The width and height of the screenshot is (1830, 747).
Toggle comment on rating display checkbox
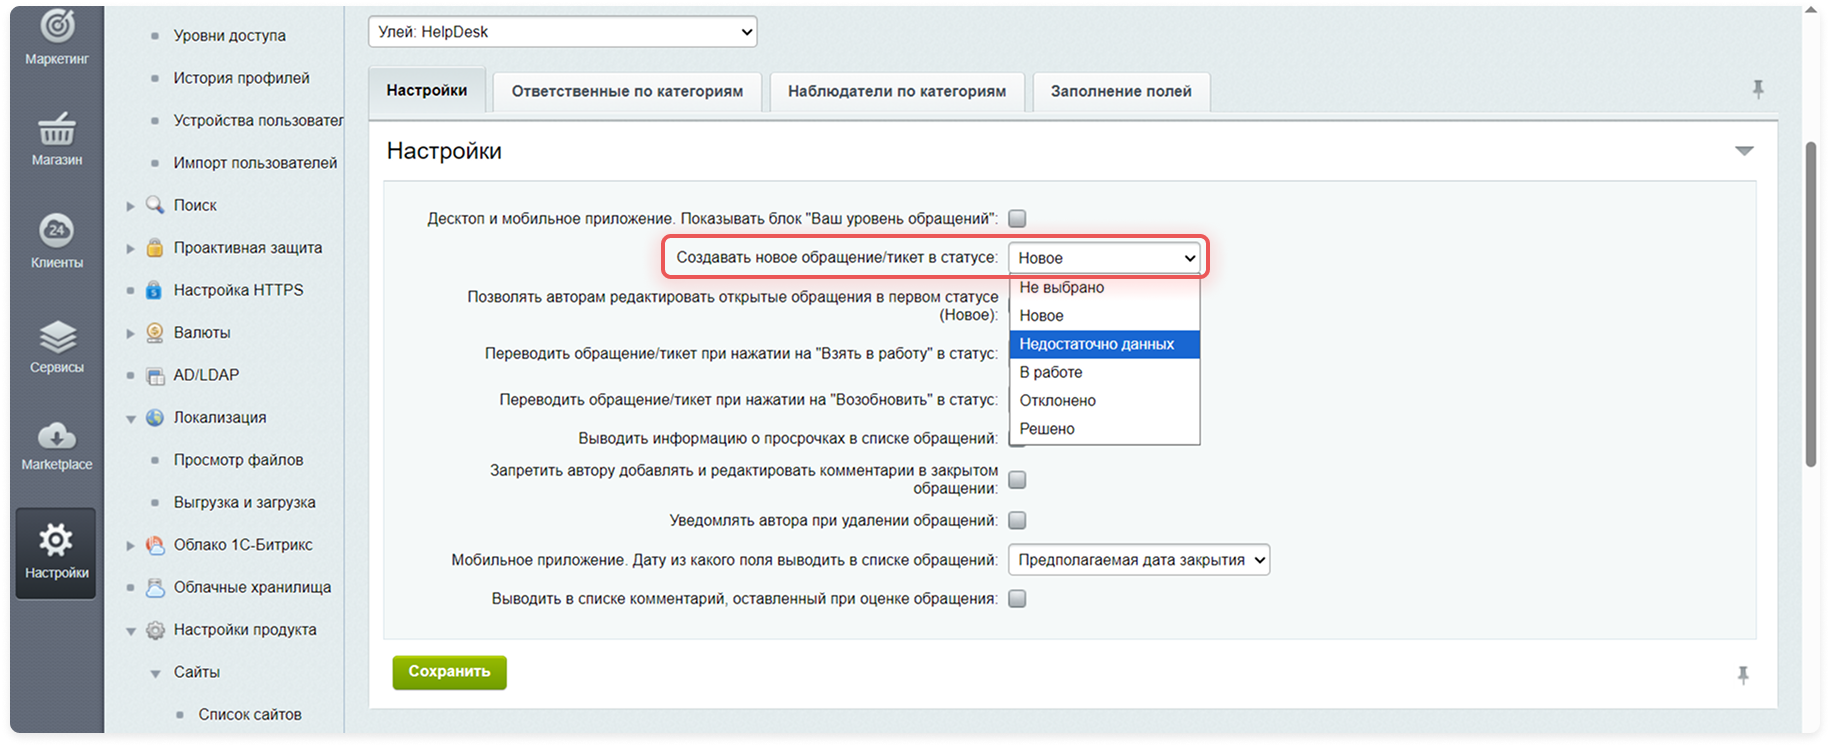pyautogui.click(x=1017, y=599)
